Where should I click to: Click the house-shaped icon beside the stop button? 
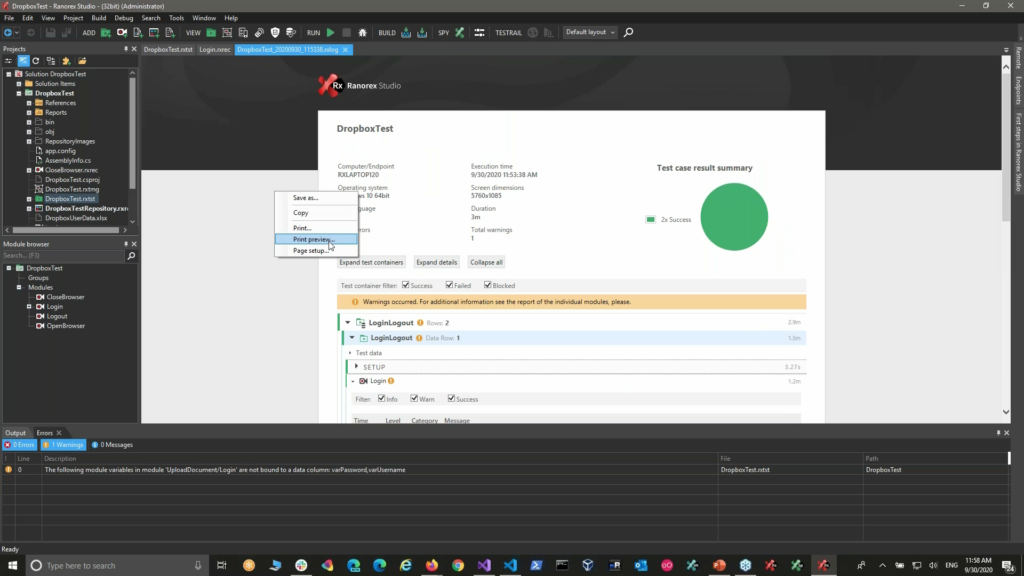click(x=362, y=32)
